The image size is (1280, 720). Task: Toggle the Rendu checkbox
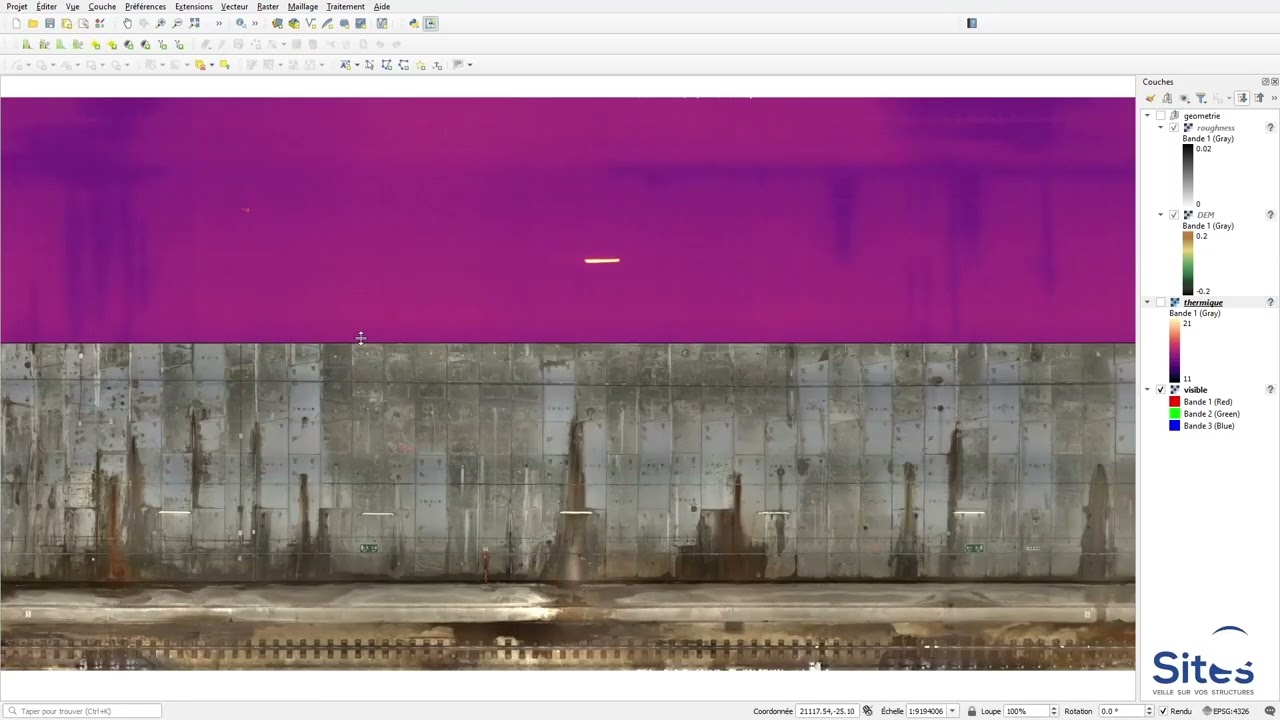[x=1162, y=711]
